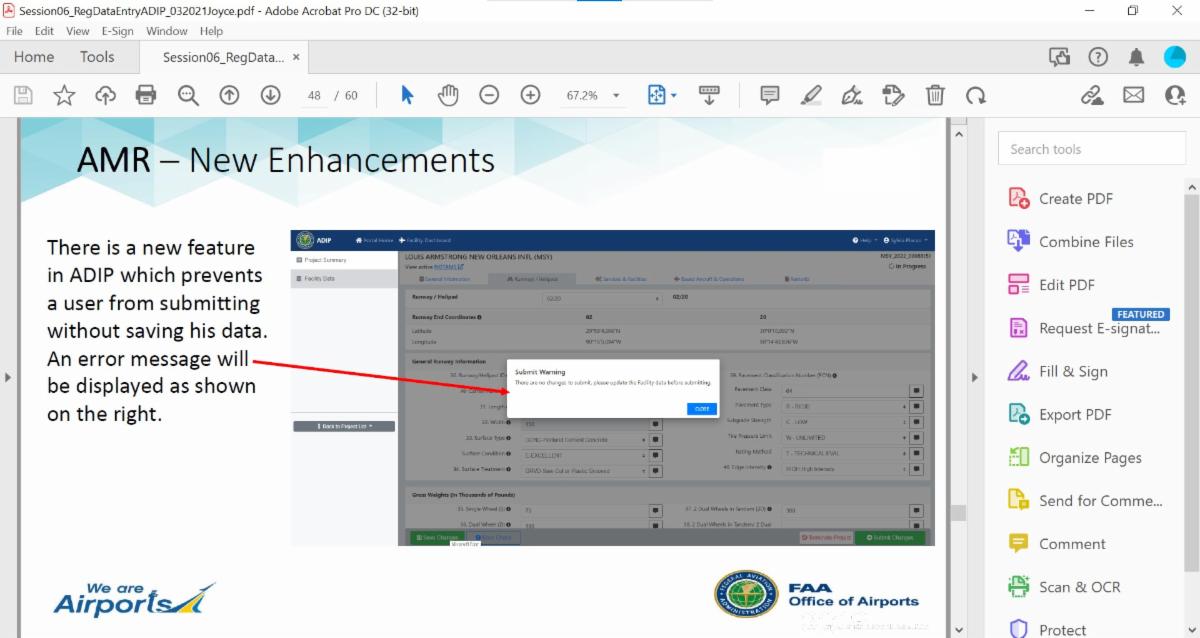
Task: View notifications bell
Action: (x=1136, y=57)
